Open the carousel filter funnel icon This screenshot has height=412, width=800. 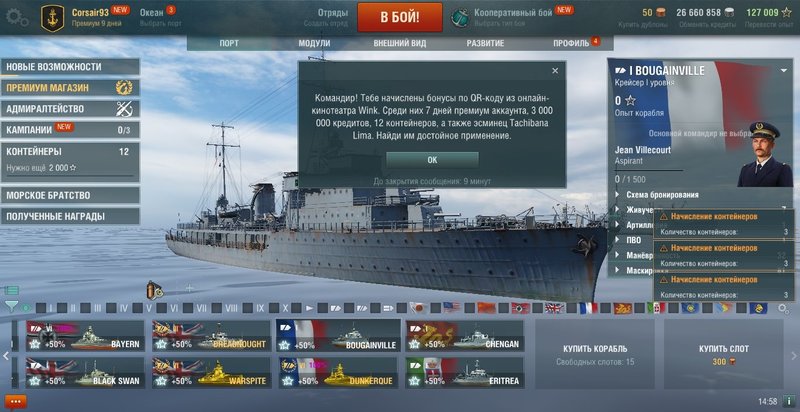(10, 307)
